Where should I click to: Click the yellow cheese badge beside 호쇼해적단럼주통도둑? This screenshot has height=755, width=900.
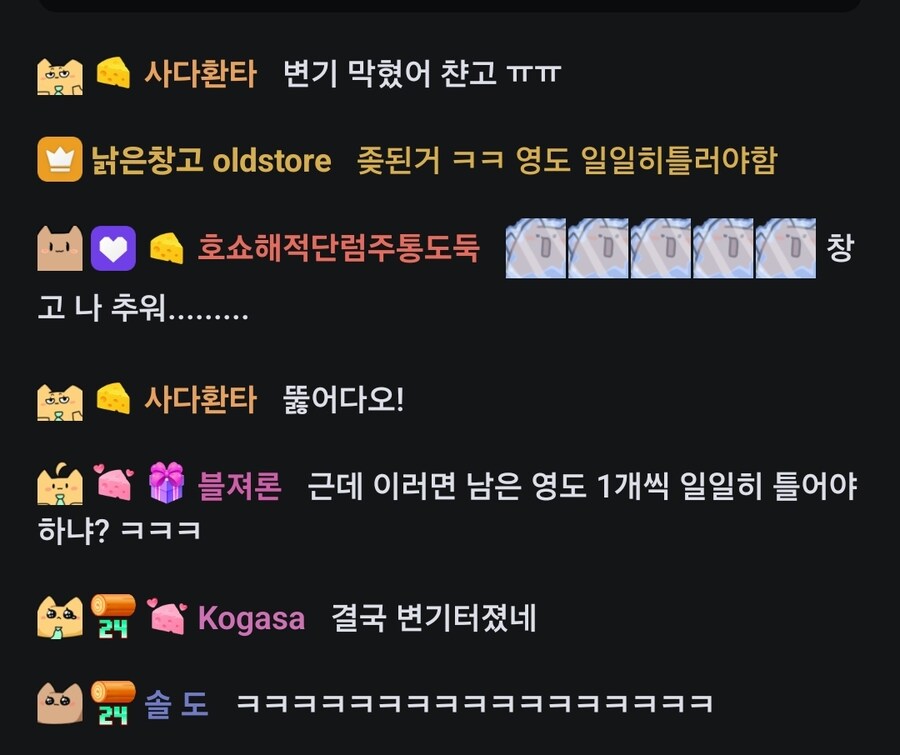point(166,248)
